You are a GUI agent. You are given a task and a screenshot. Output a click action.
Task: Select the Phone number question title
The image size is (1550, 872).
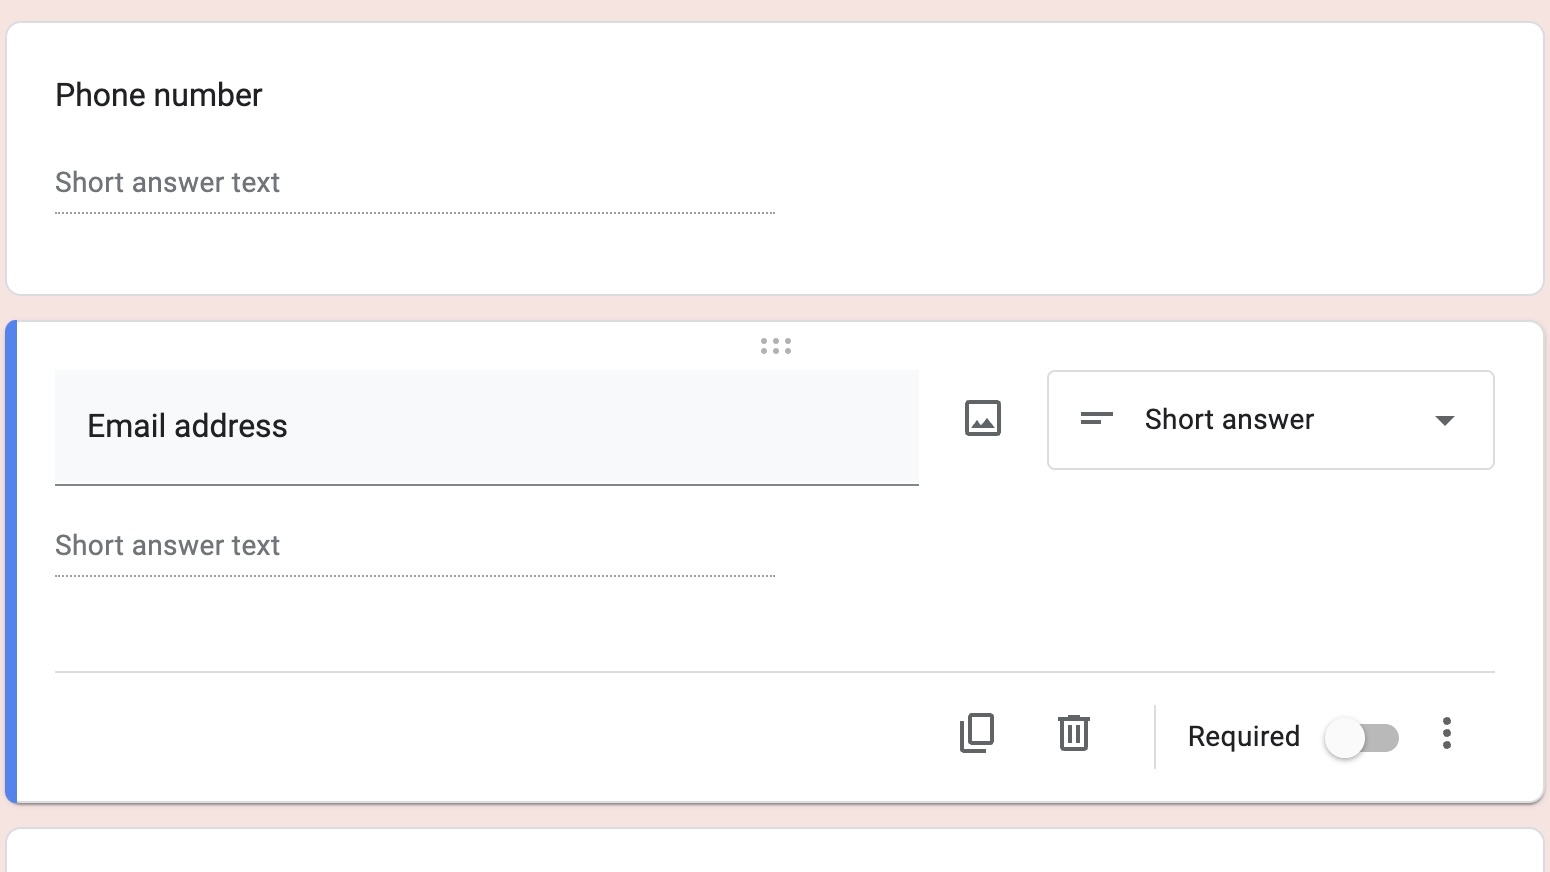(x=159, y=95)
